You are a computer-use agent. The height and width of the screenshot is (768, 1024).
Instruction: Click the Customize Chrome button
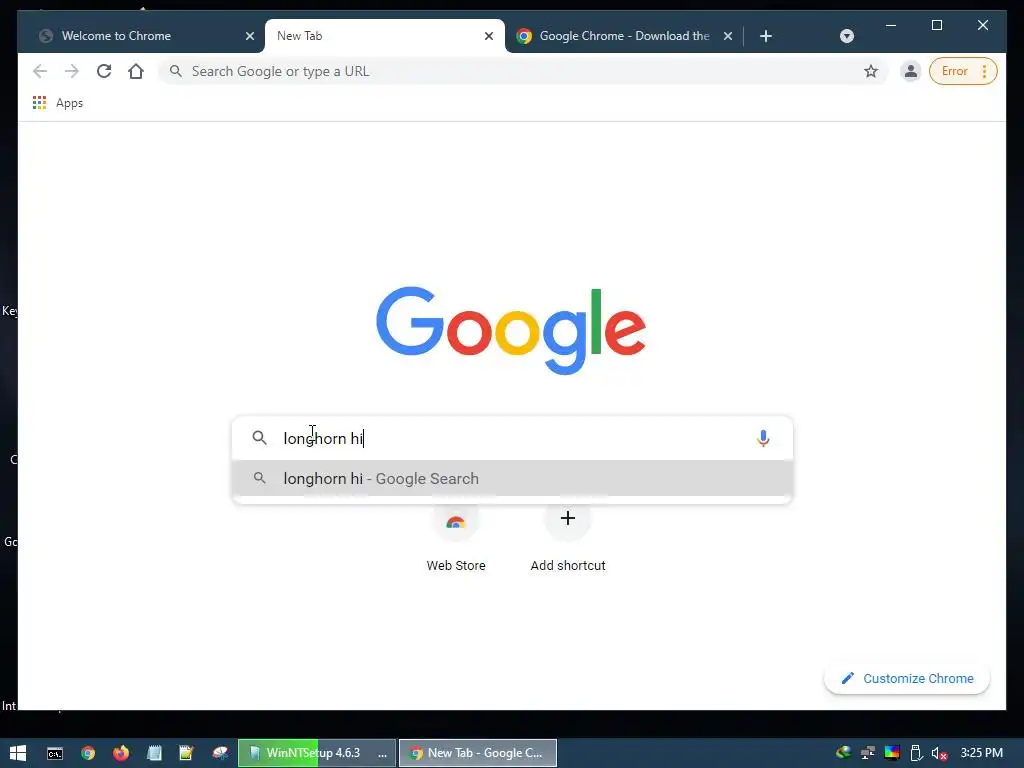(907, 679)
